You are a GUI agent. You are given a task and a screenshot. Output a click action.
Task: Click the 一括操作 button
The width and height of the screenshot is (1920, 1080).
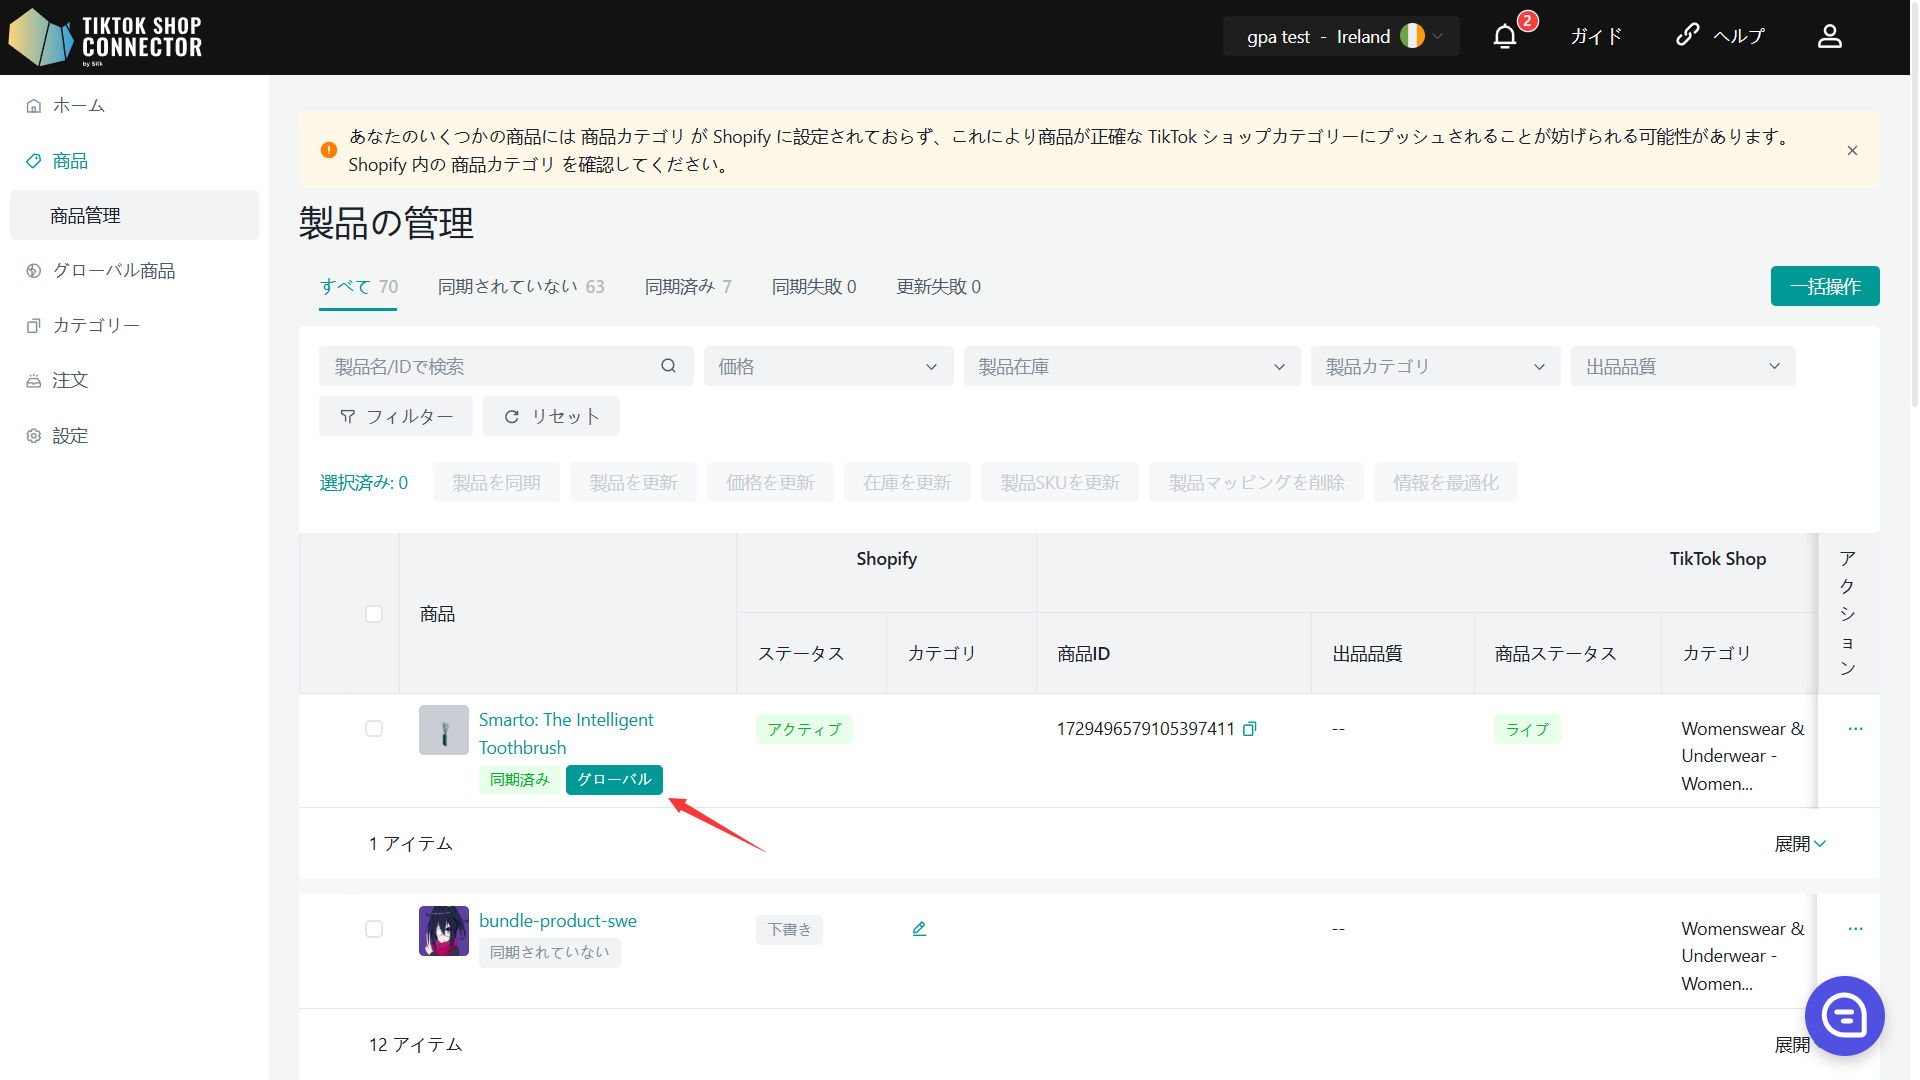pyautogui.click(x=1825, y=286)
